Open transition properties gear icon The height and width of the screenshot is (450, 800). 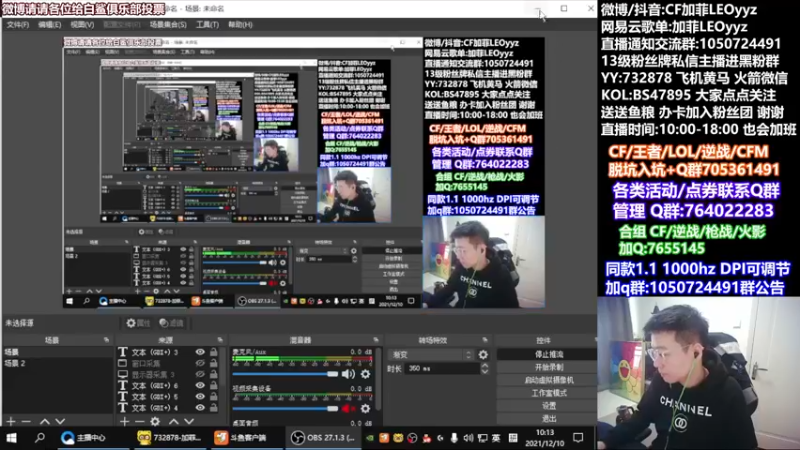483,355
